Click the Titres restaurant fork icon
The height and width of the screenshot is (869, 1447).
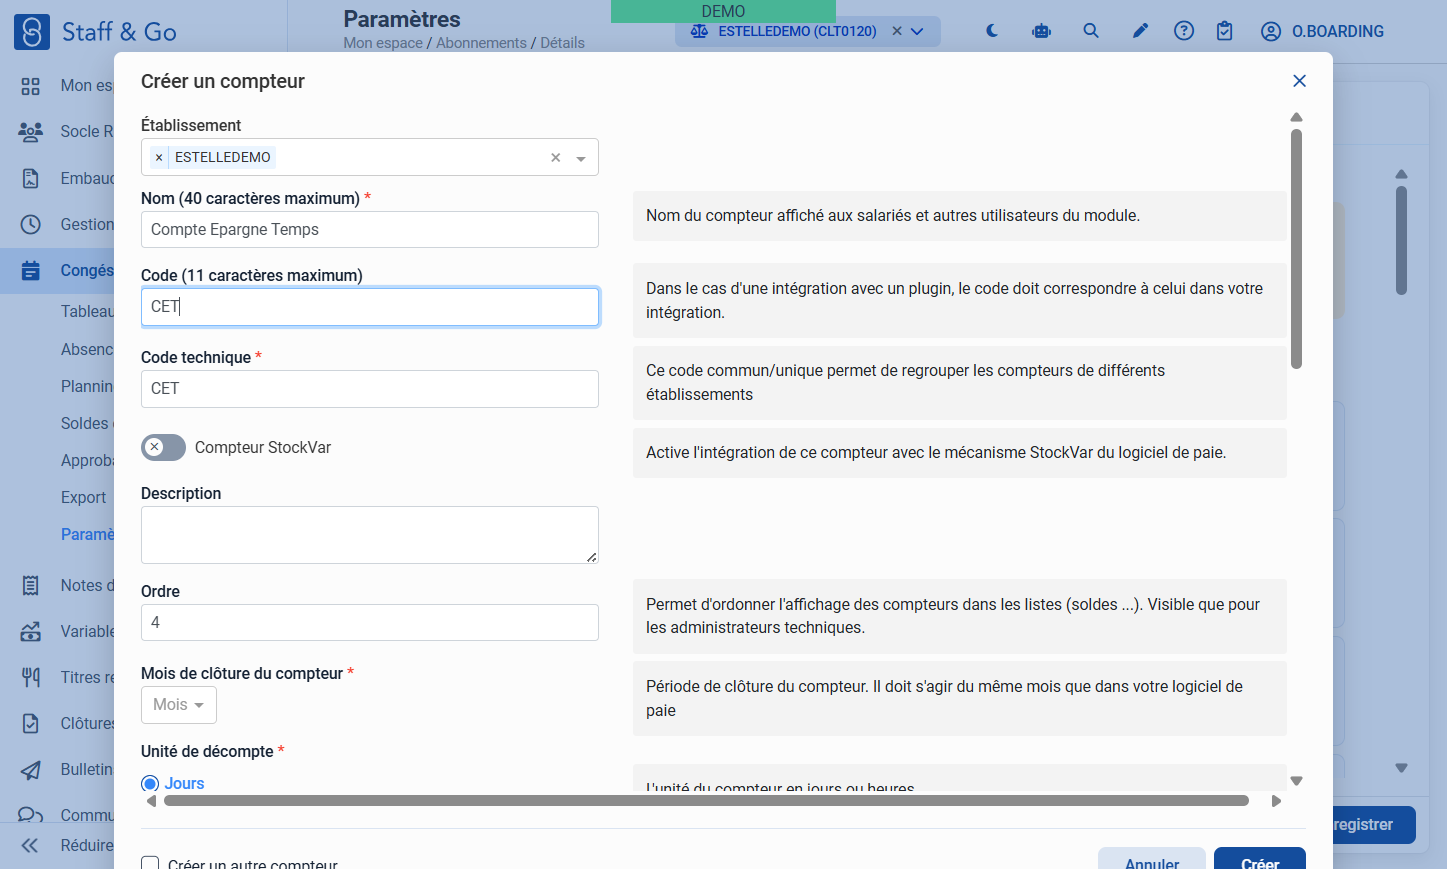pos(31,677)
